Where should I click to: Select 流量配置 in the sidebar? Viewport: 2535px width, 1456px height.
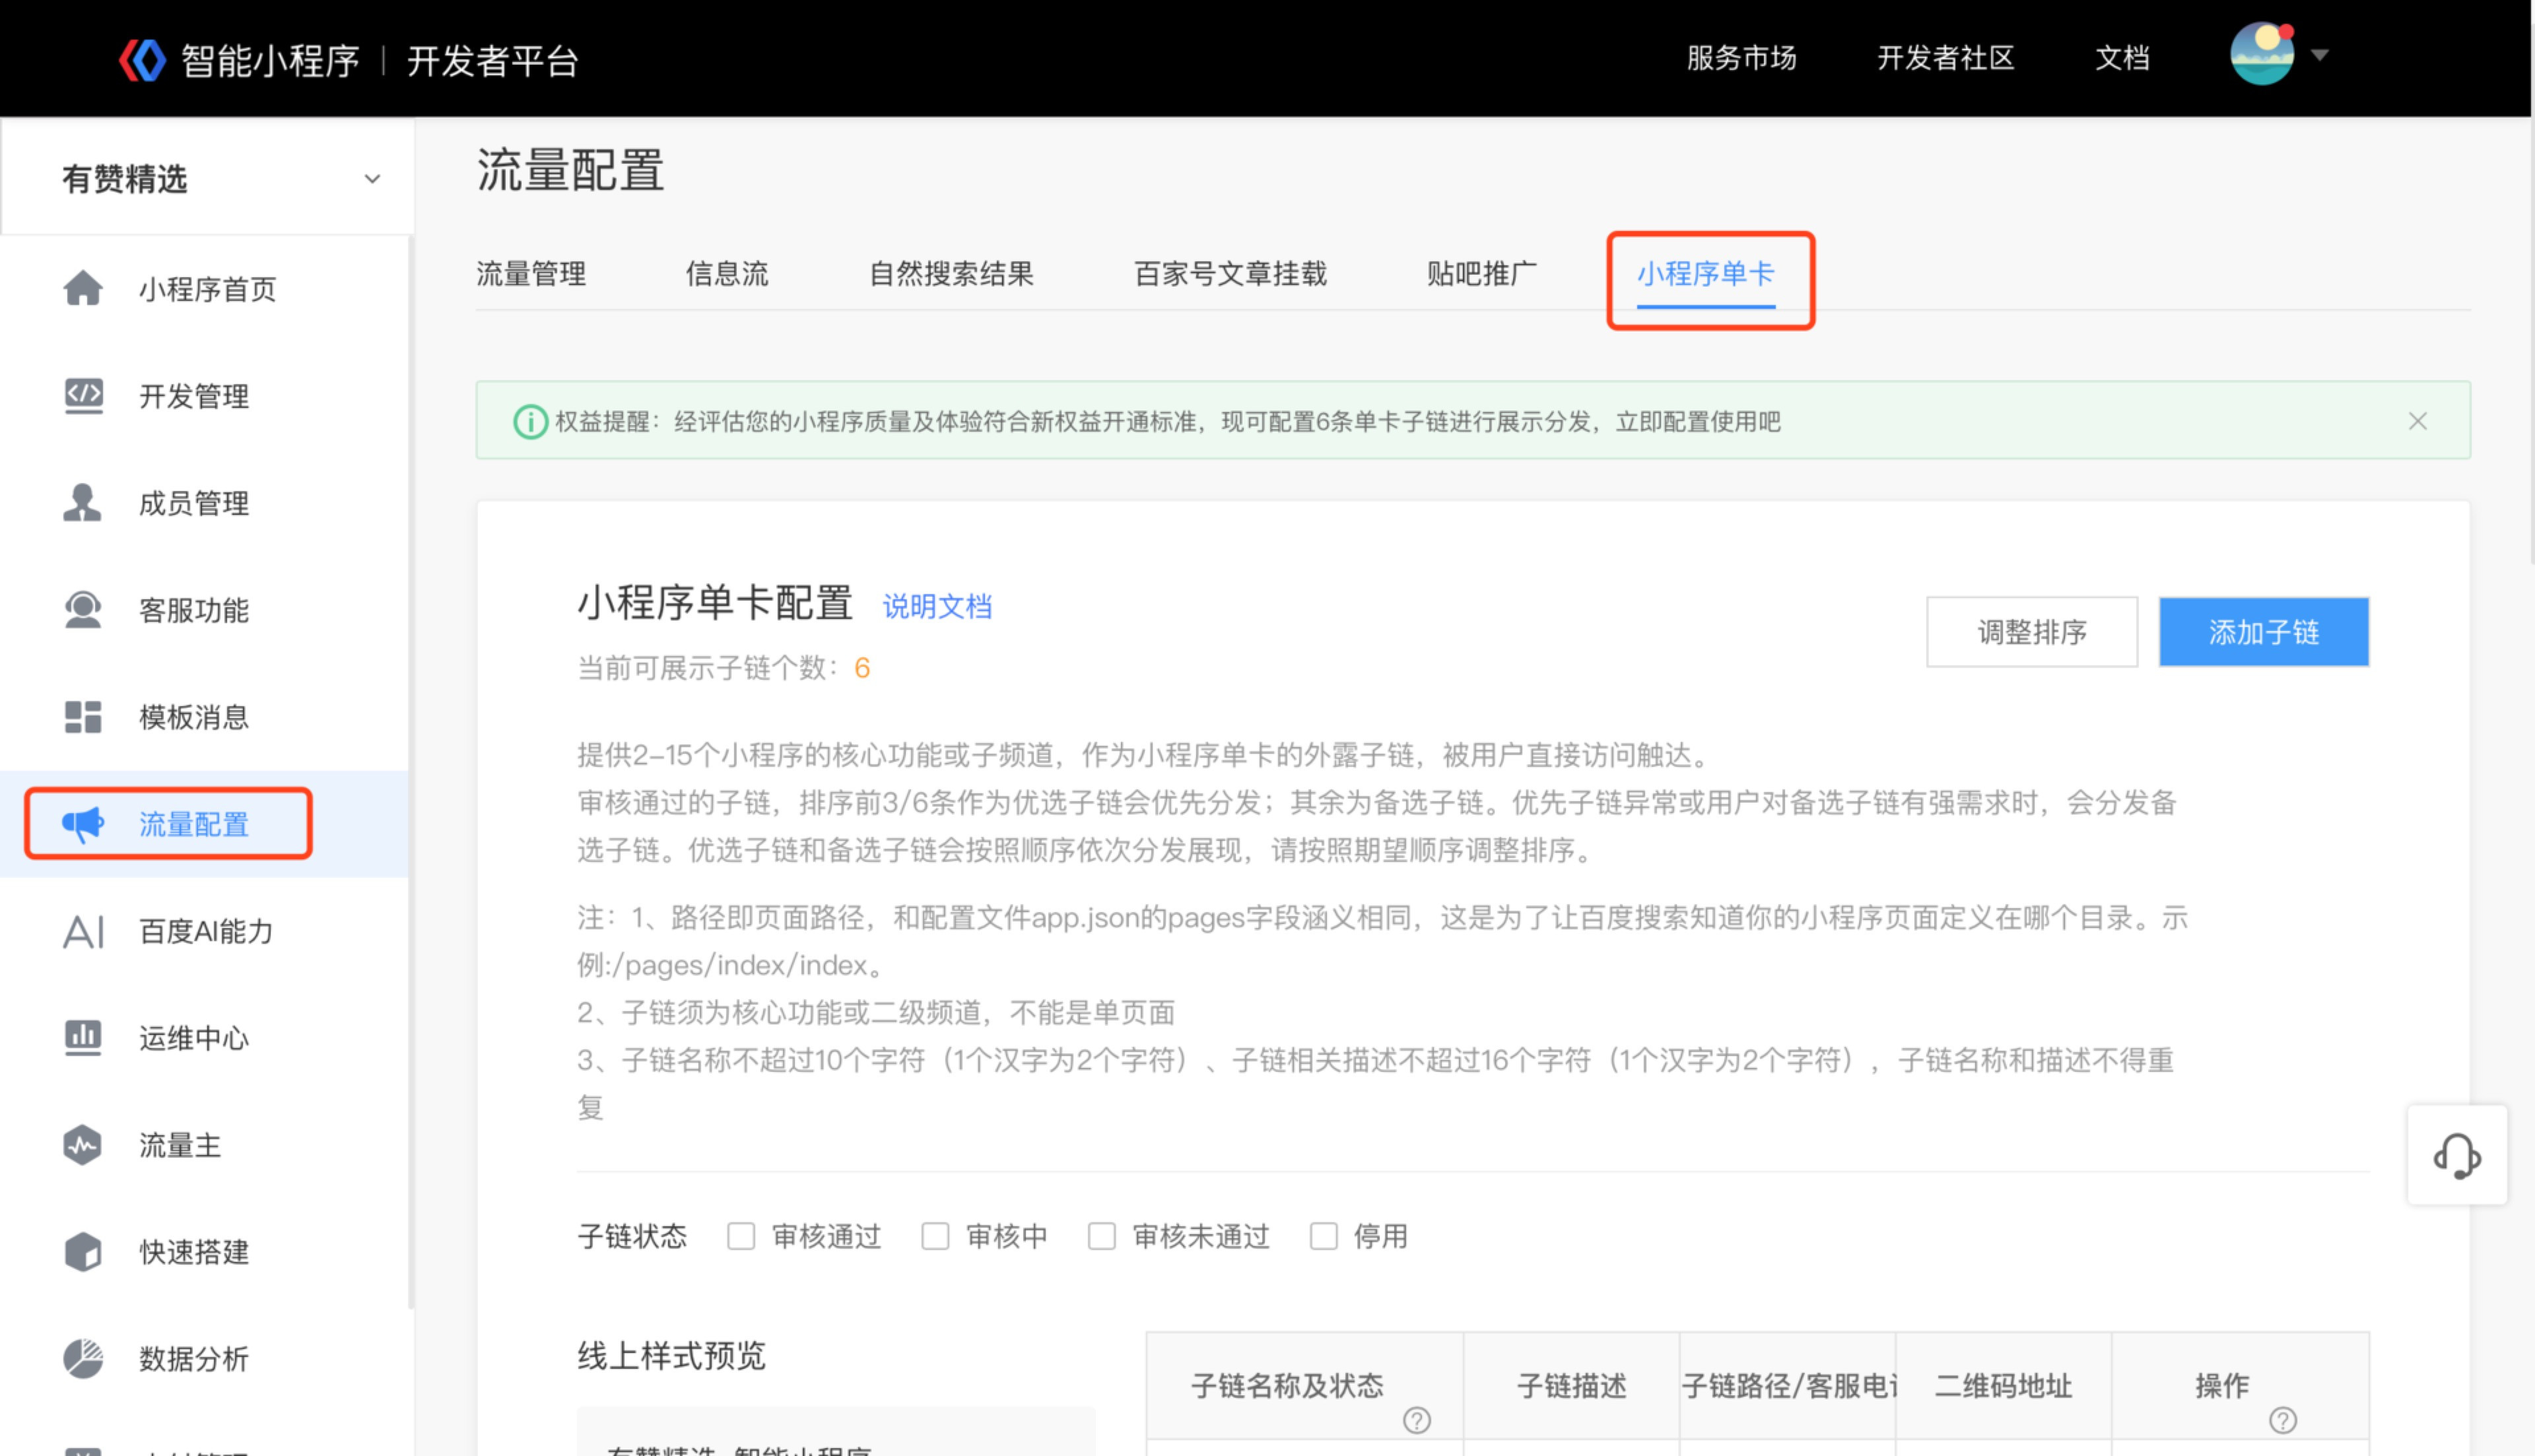(194, 824)
